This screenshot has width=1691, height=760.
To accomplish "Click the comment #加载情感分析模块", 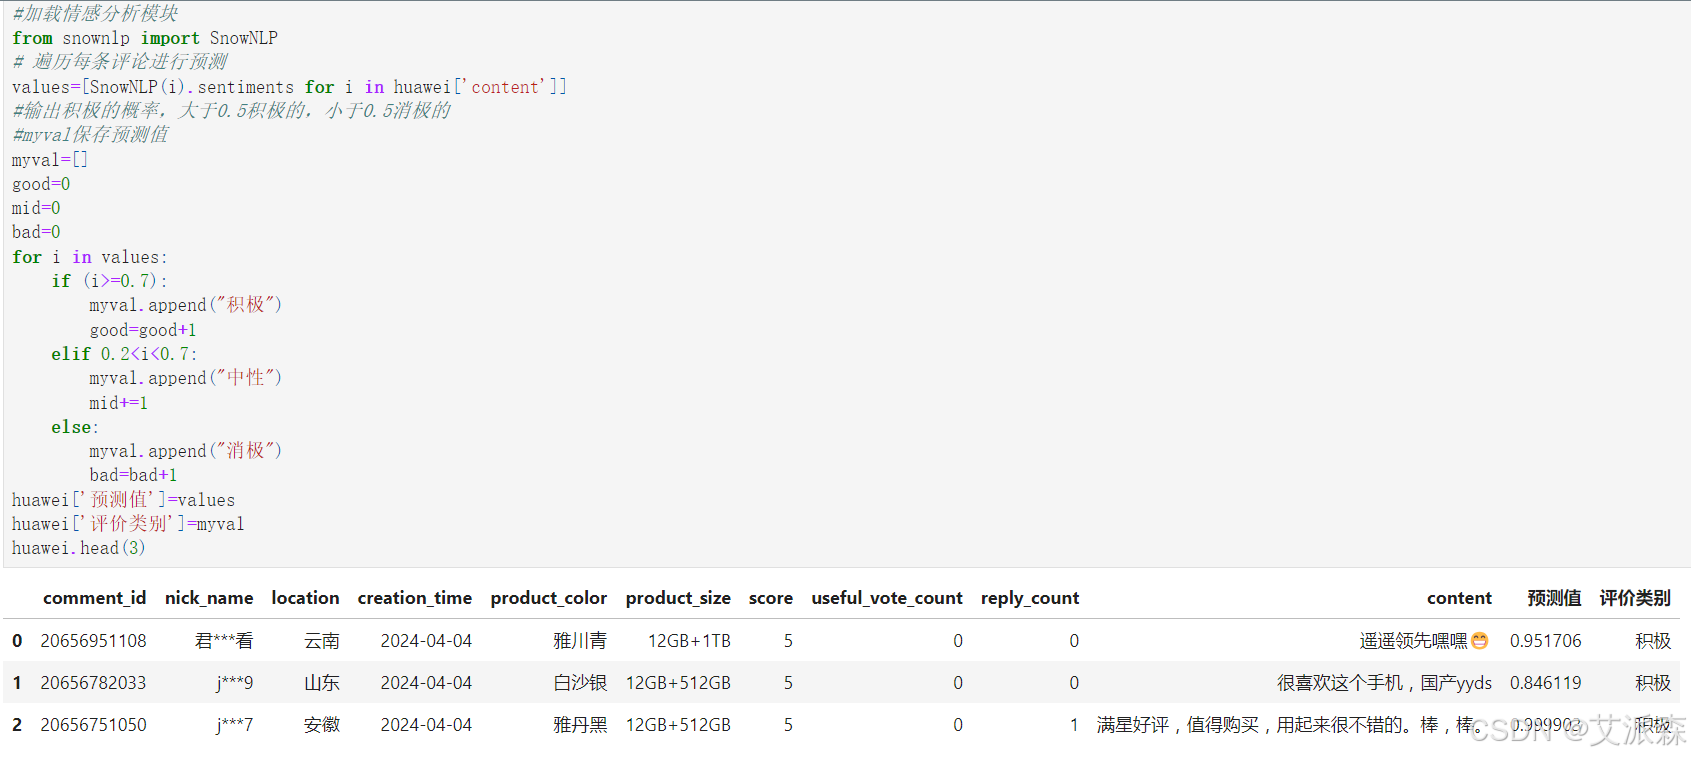I will pos(95,13).
